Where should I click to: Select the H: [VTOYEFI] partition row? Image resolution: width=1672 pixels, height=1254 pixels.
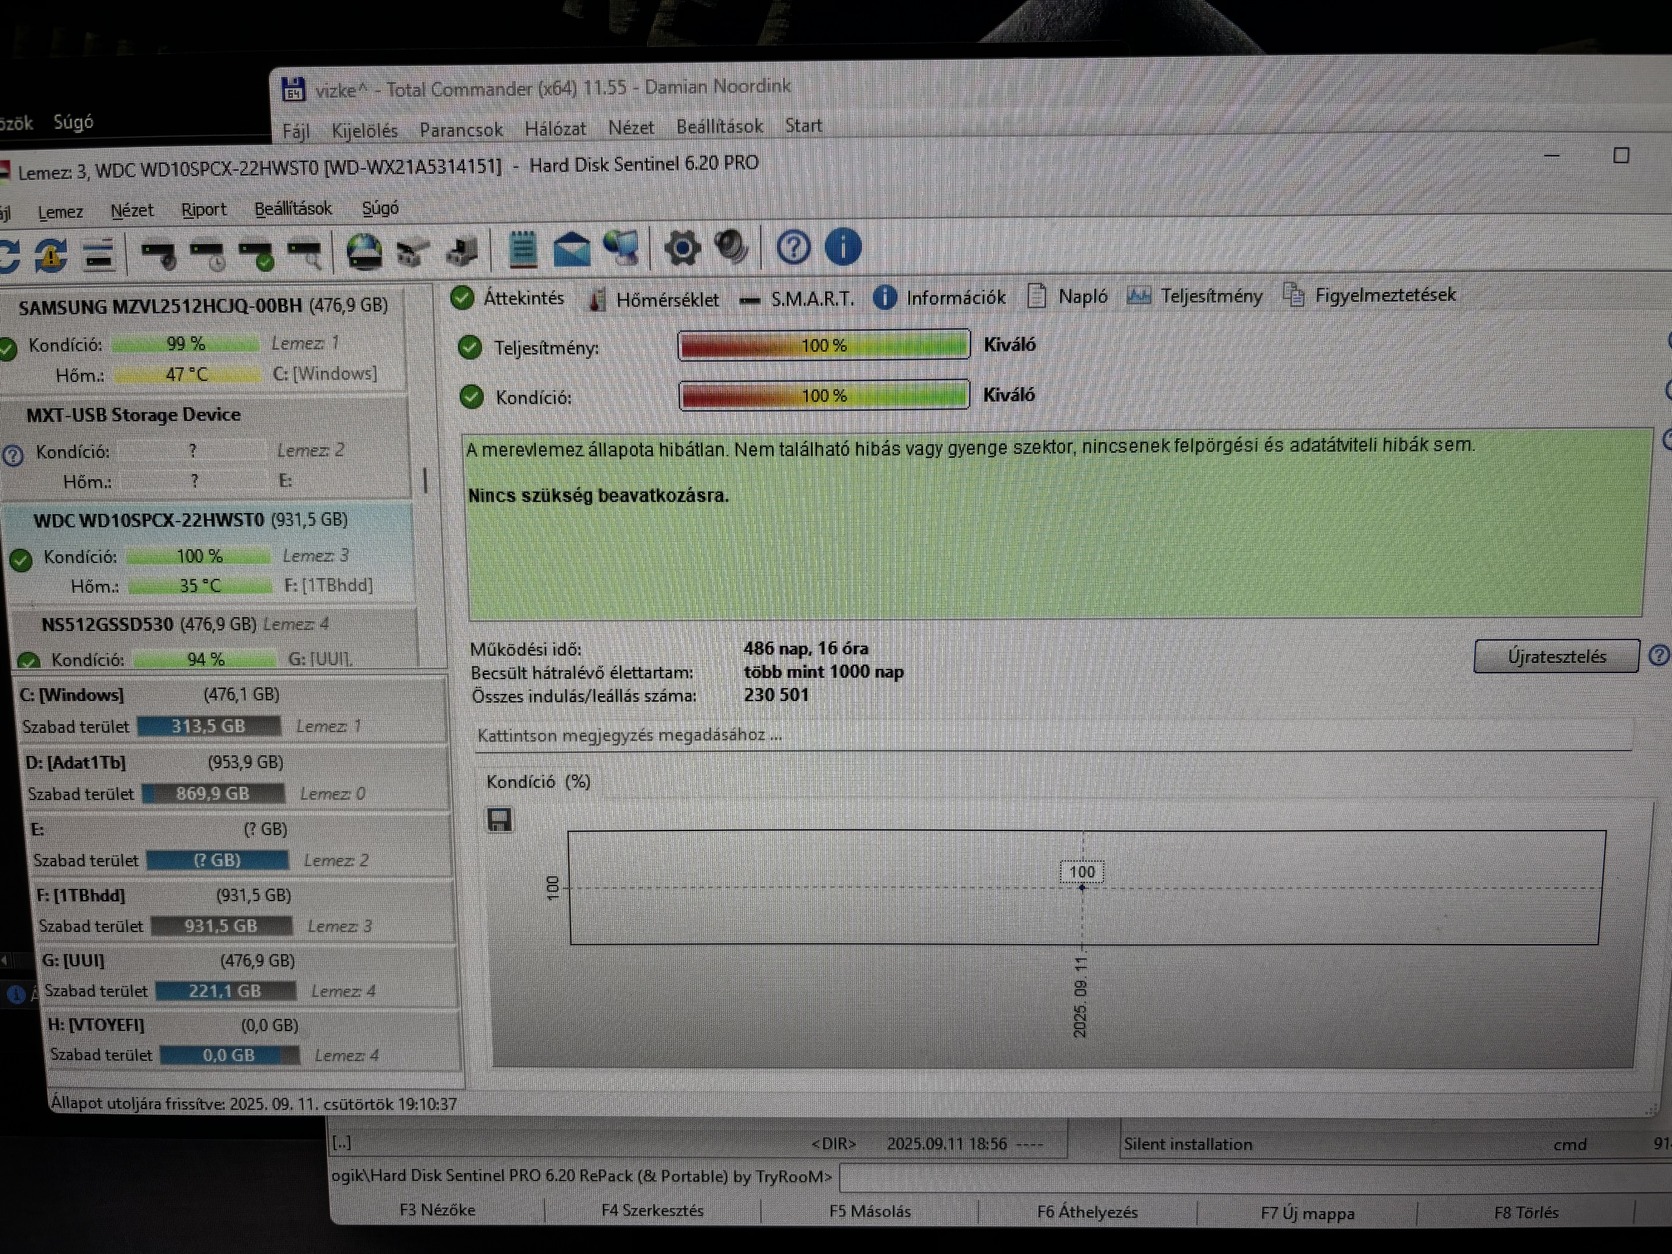coord(252,1040)
